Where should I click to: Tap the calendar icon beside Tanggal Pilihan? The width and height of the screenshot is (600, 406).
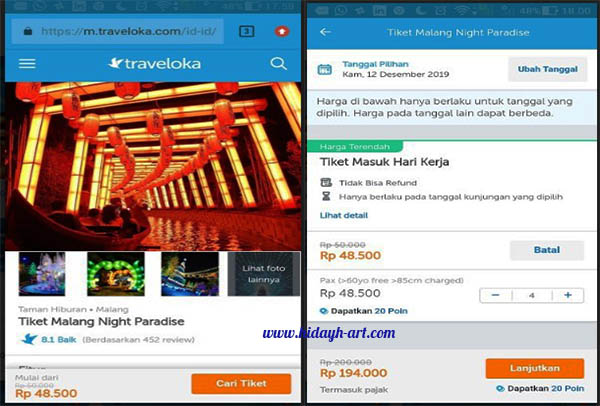(325, 70)
